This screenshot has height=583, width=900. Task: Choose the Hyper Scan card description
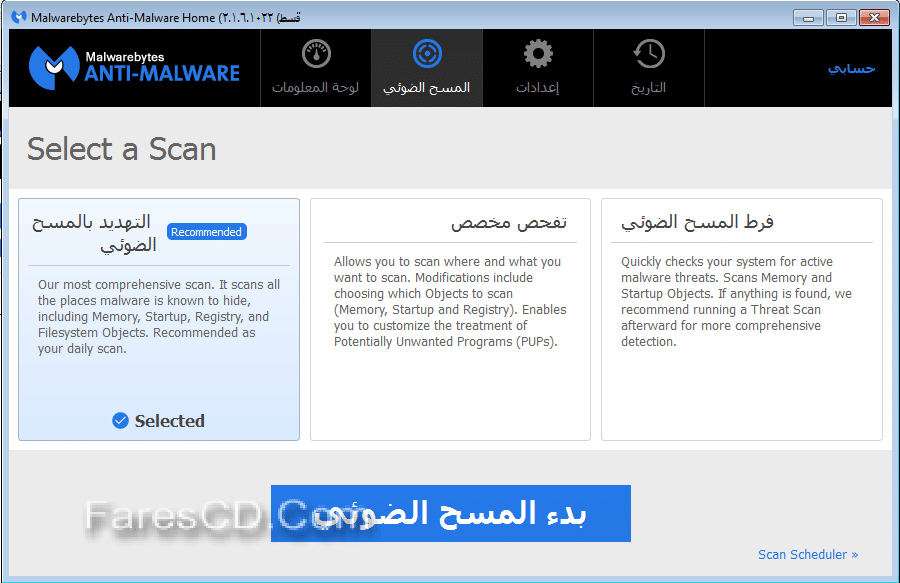(x=736, y=302)
